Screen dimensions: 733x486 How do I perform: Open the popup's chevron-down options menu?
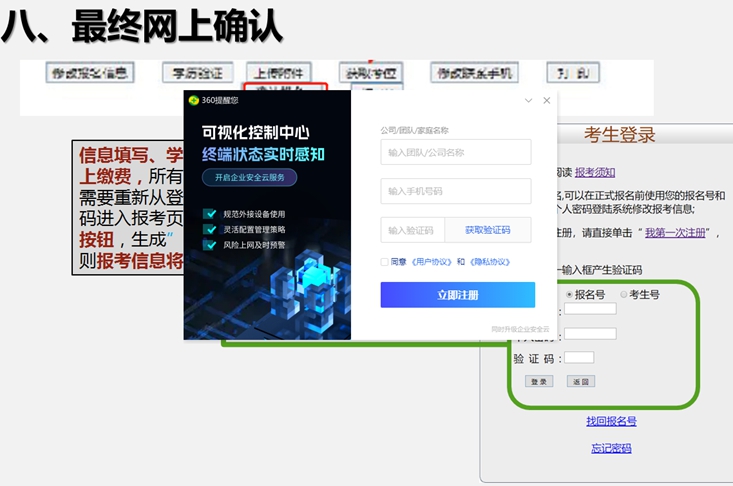[529, 100]
